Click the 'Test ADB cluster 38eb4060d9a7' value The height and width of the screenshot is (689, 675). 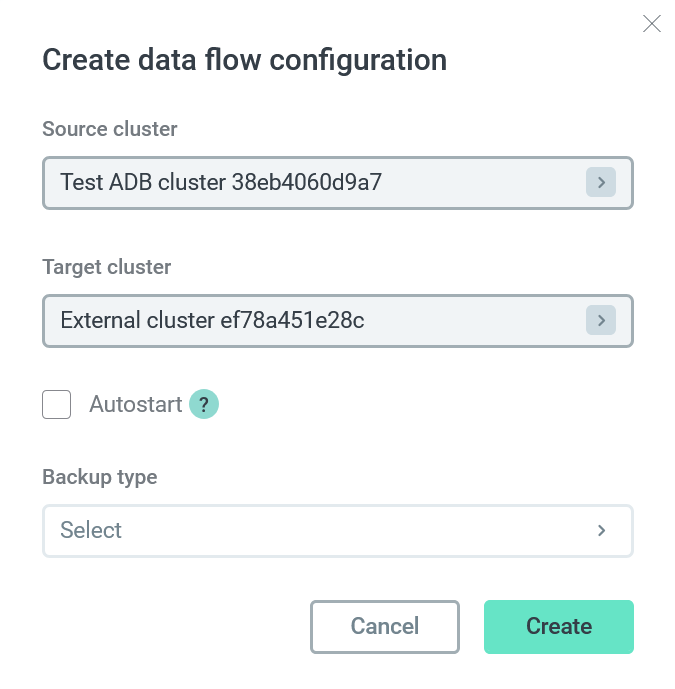[221, 182]
